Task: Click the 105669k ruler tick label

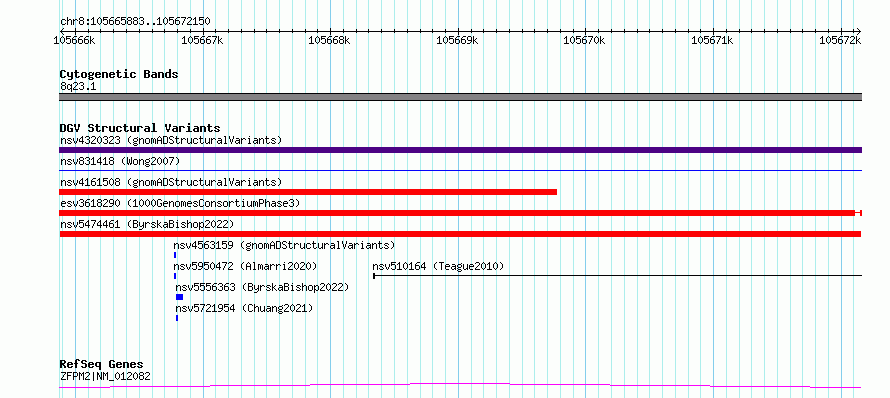Action: pos(457,41)
